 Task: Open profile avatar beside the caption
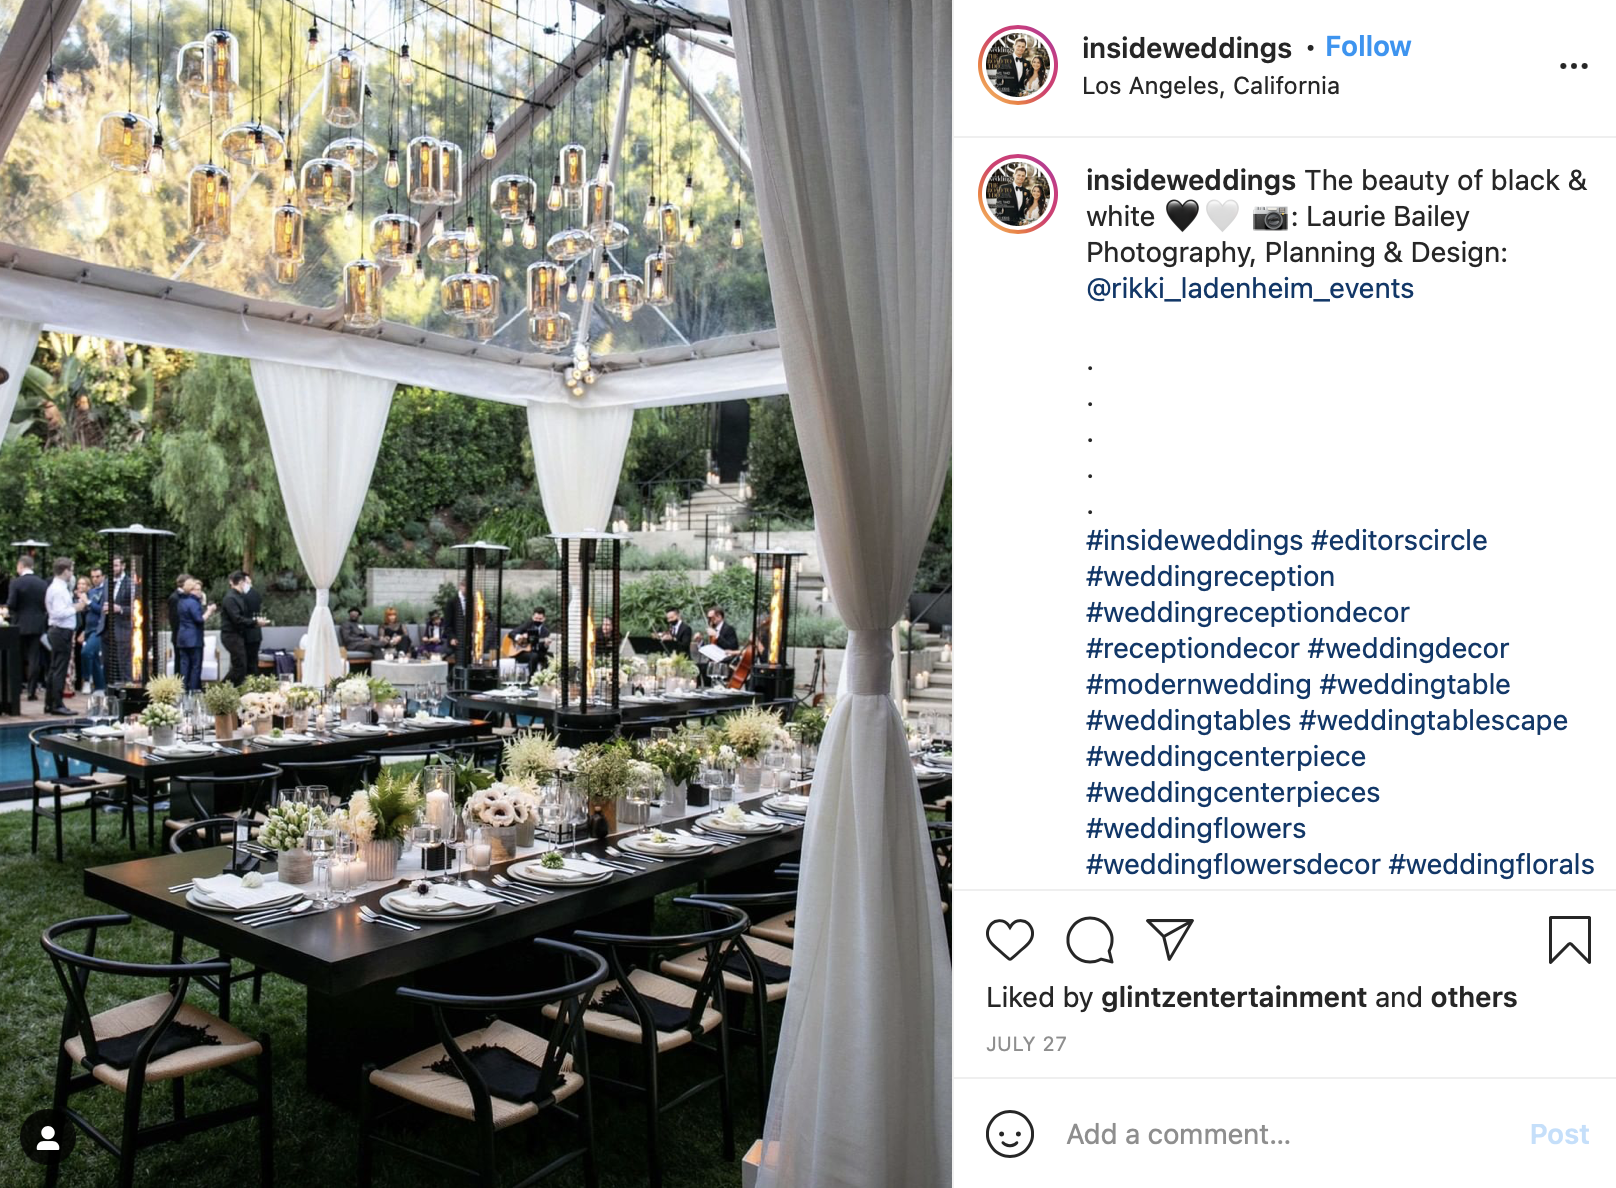1018,194
